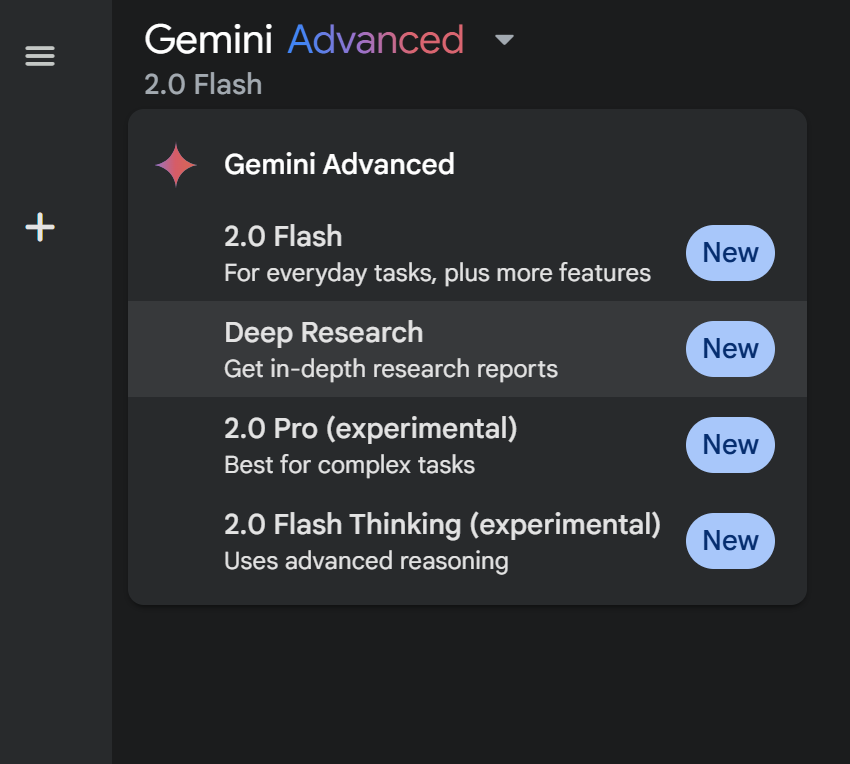The image size is (850, 764).
Task: Click the New badge beside 2.0 Flash
Action: [x=730, y=253]
